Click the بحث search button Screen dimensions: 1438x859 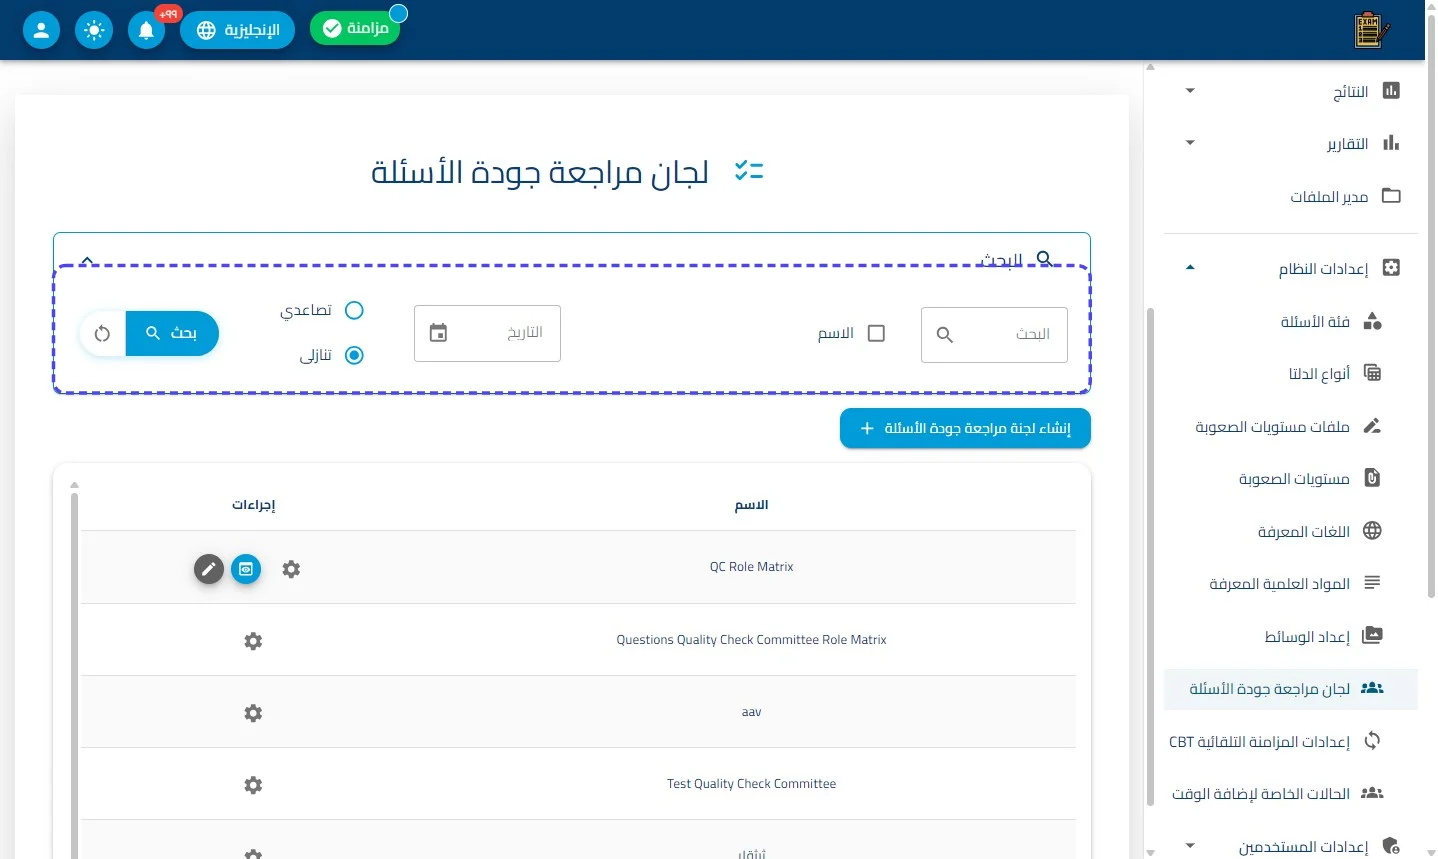click(x=172, y=333)
